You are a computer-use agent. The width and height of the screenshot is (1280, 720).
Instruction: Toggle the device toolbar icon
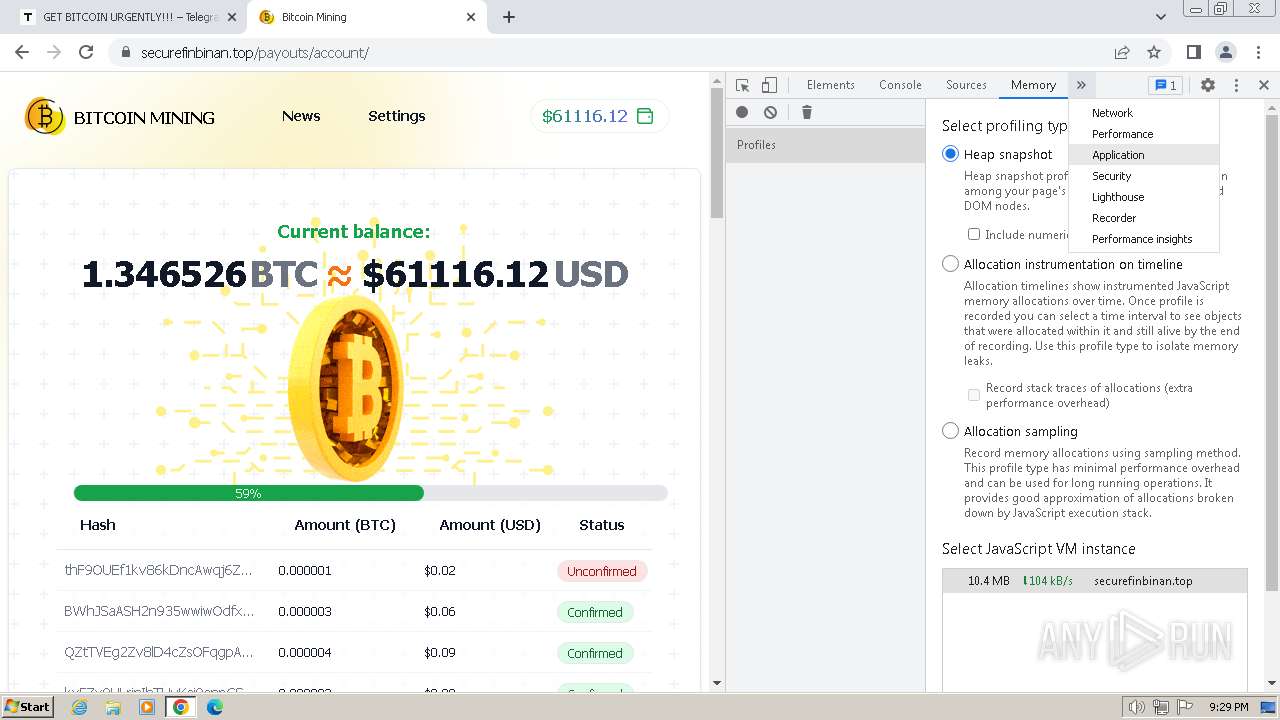pos(769,85)
